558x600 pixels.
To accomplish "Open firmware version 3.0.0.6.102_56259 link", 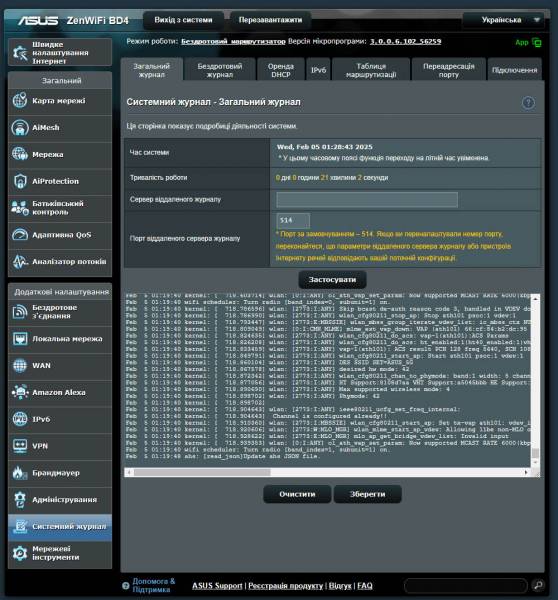I will [x=405, y=41].
